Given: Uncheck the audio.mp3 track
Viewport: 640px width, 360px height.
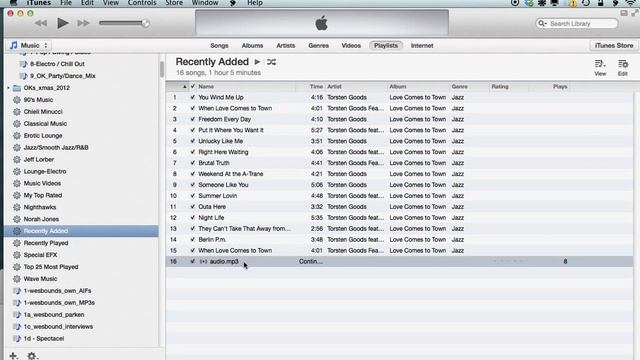Looking at the screenshot, I should 193,261.
